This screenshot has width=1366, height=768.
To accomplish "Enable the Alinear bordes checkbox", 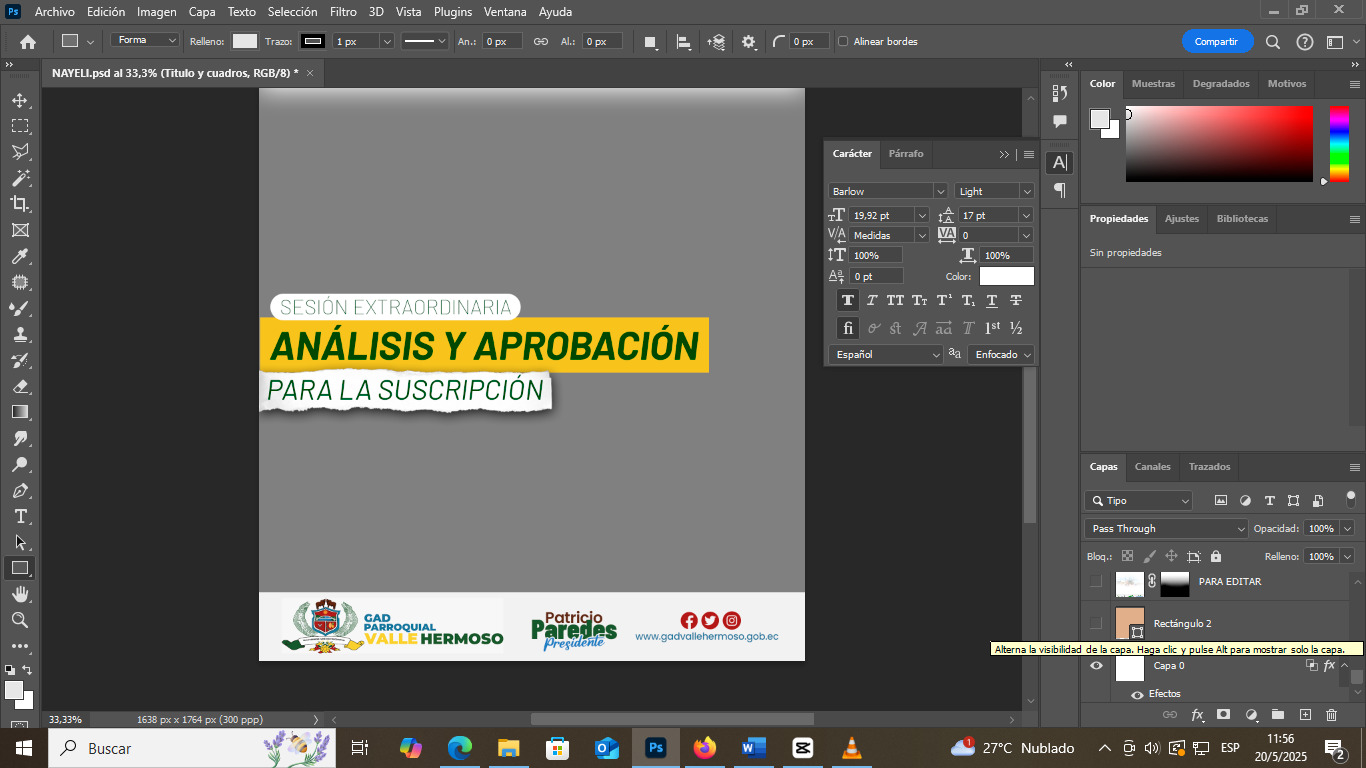I will 843,42.
